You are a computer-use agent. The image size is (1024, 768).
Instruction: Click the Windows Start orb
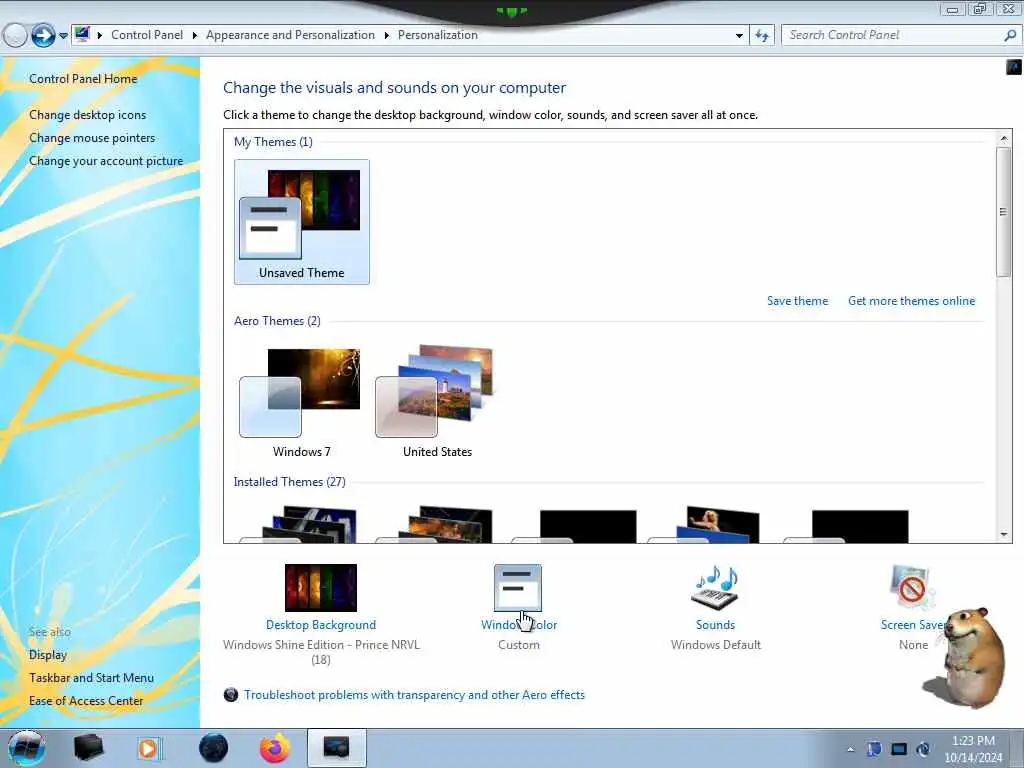[x=27, y=748]
